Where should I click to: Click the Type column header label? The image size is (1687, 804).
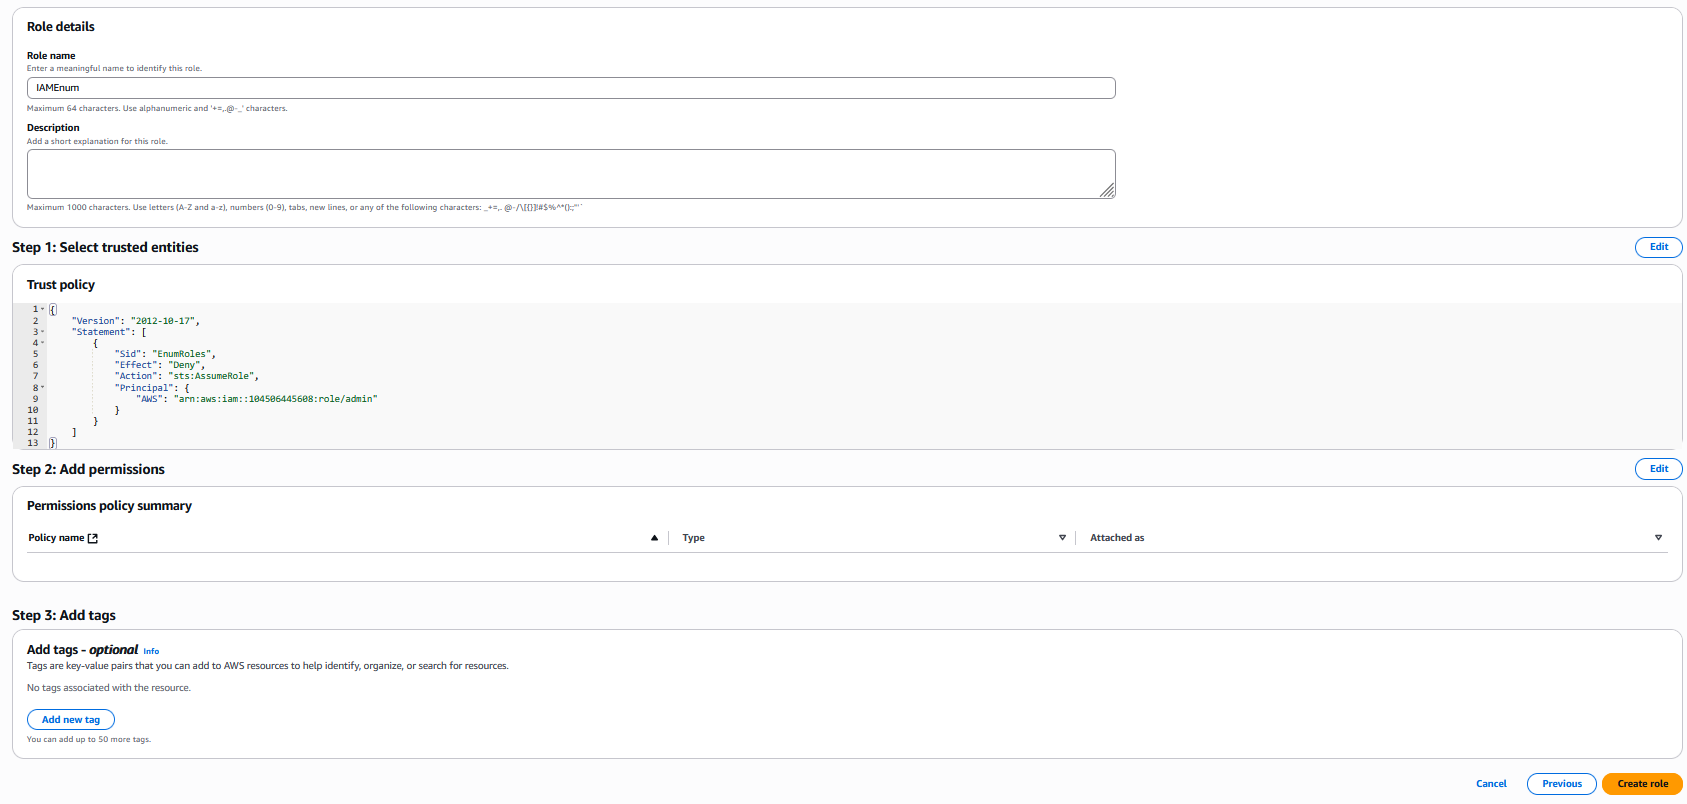[x=693, y=538]
